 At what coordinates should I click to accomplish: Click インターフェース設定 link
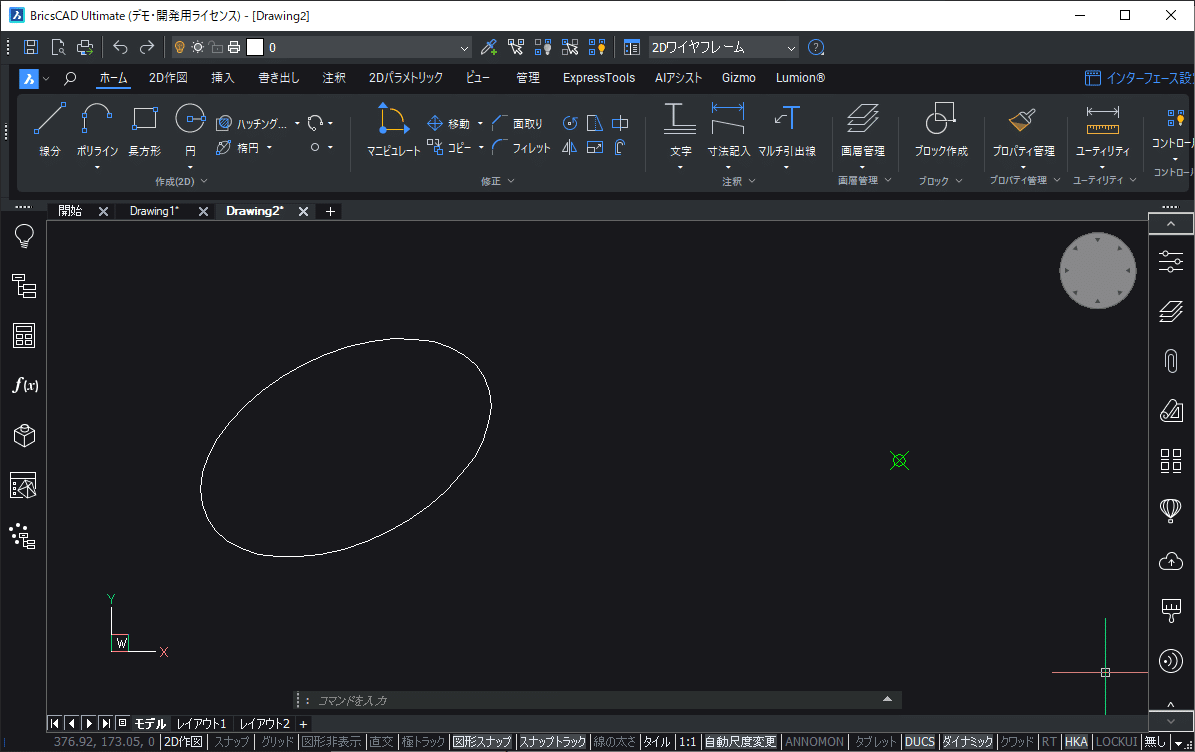click(x=1139, y=78)
